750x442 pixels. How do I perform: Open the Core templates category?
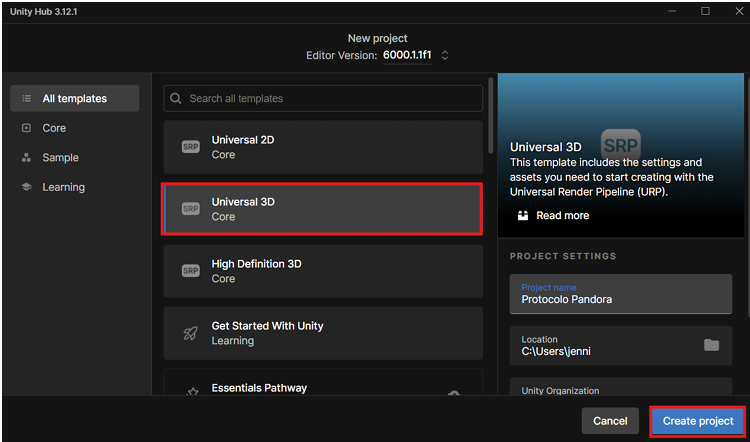pos(75,128)
